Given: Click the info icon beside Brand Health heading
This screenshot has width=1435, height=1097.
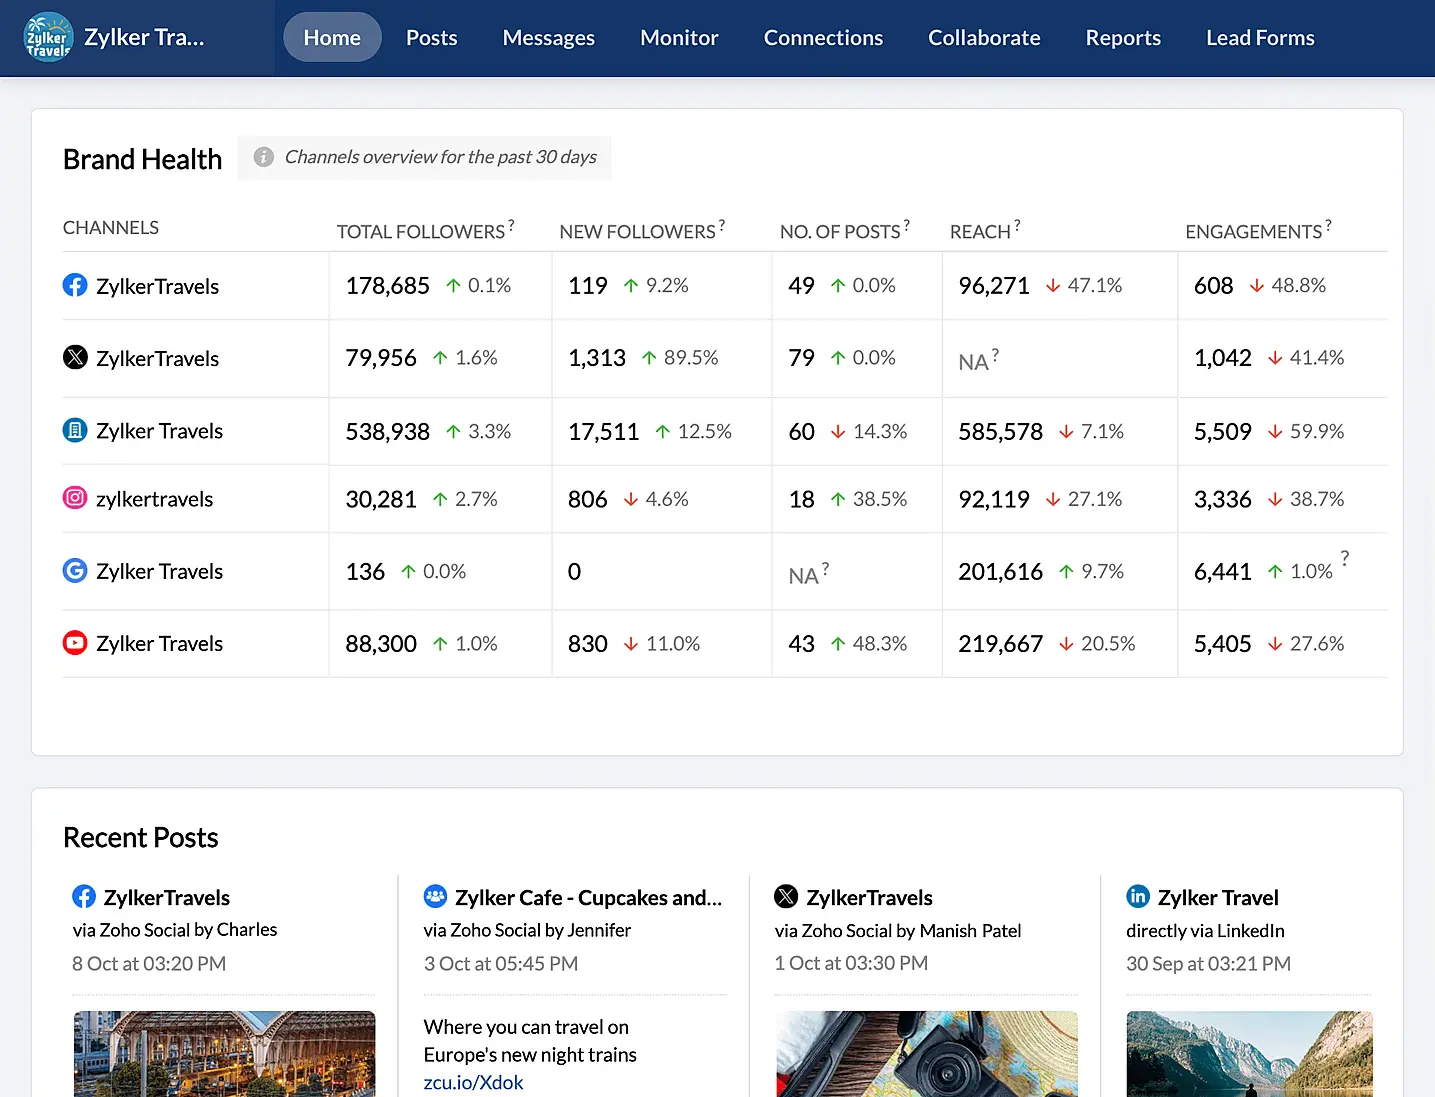Looking at the screenshot, I should 263,157.
